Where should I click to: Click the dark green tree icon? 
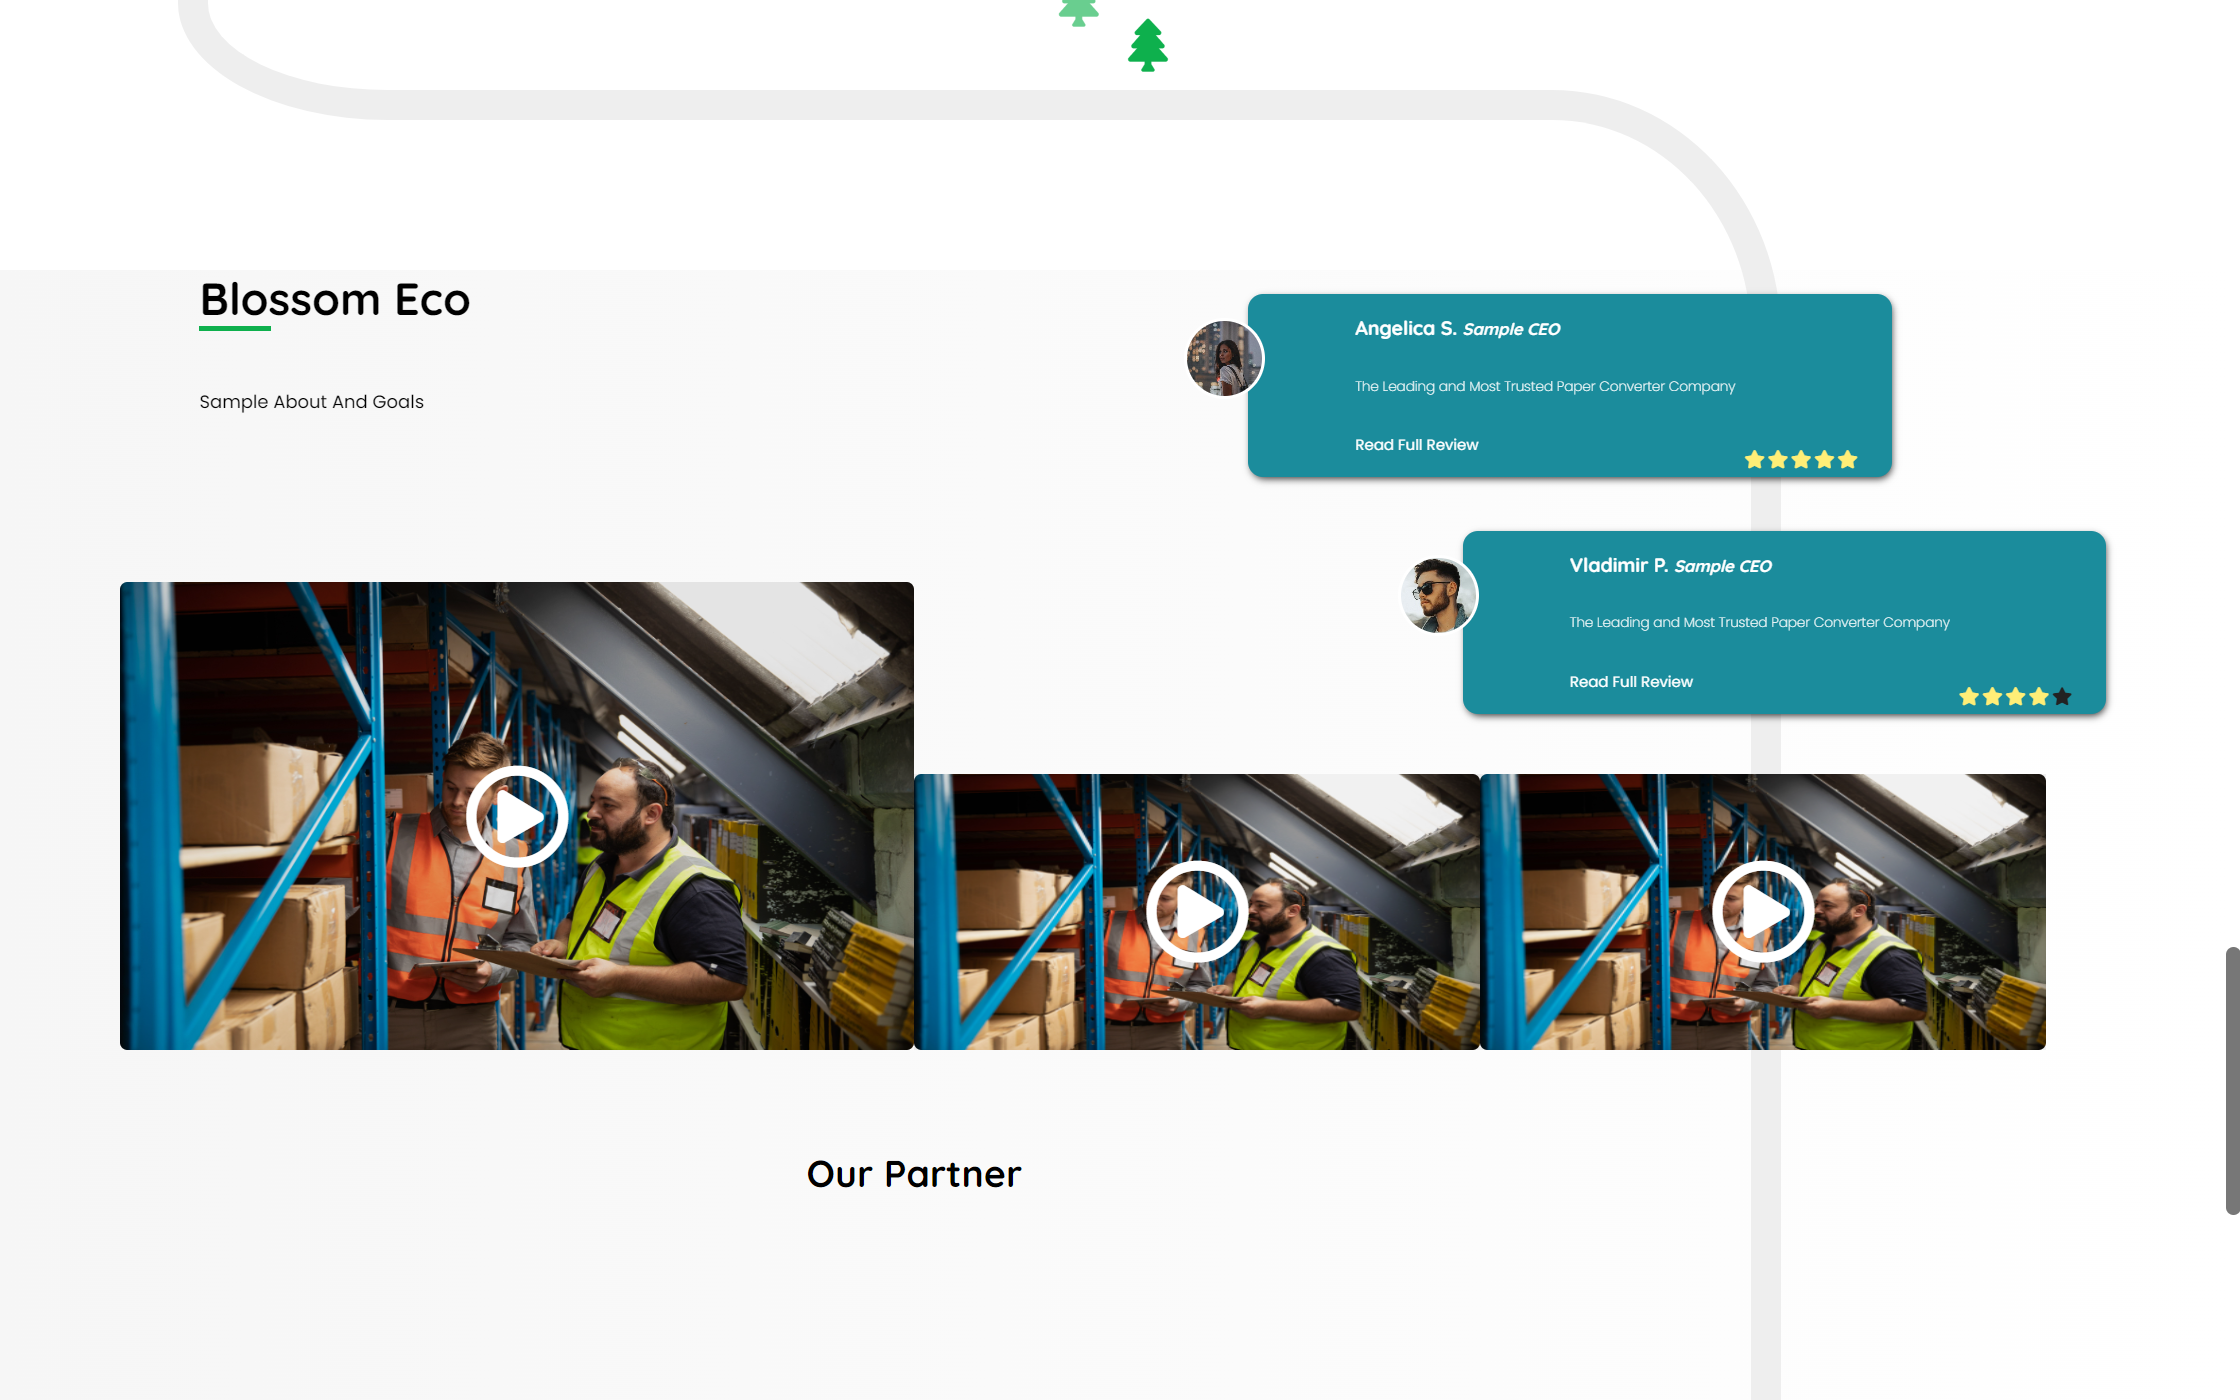(x=1147, y=46)
